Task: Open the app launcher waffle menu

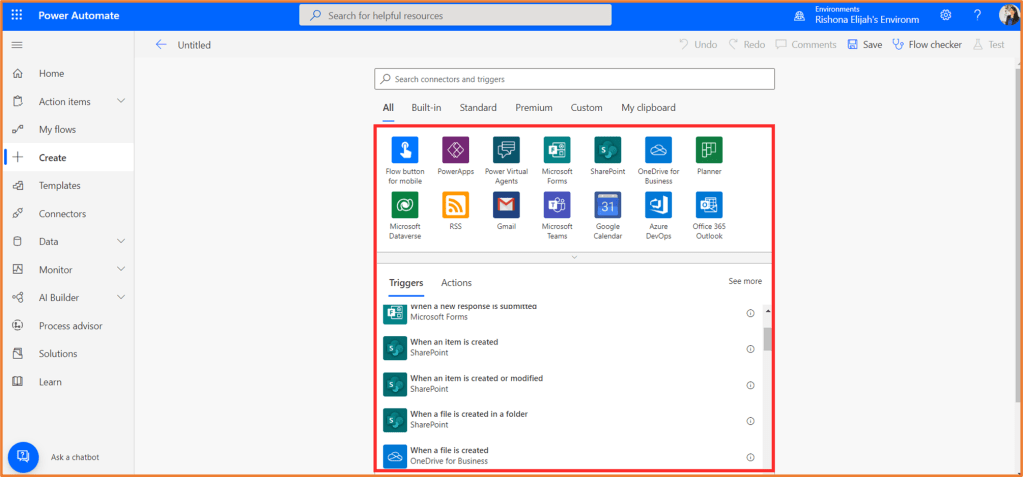Action: tap(17, 15)
